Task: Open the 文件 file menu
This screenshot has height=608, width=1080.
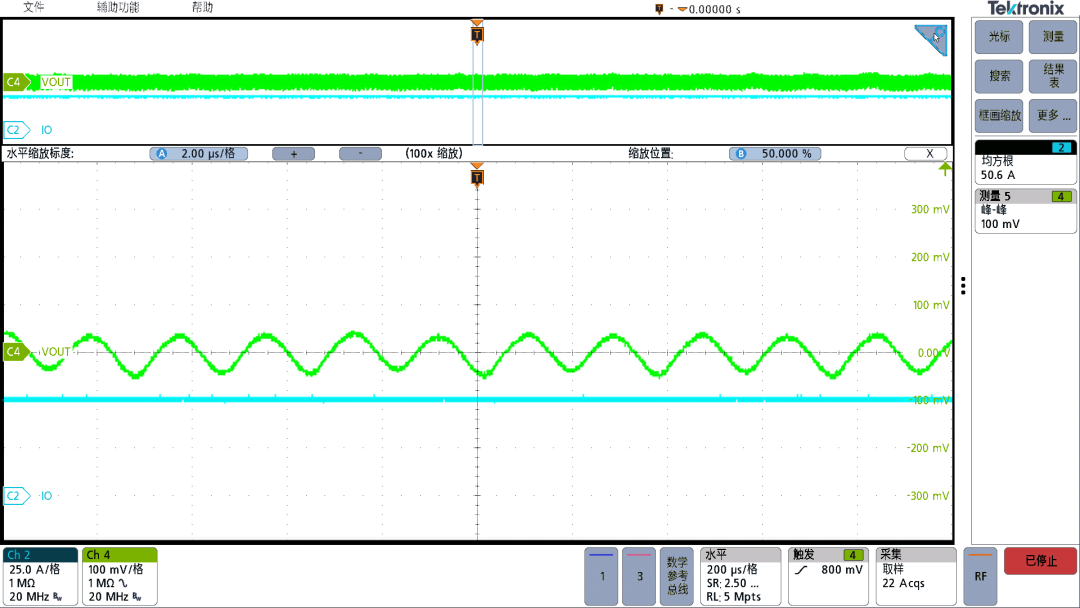Action: click(x=34, y=8)
